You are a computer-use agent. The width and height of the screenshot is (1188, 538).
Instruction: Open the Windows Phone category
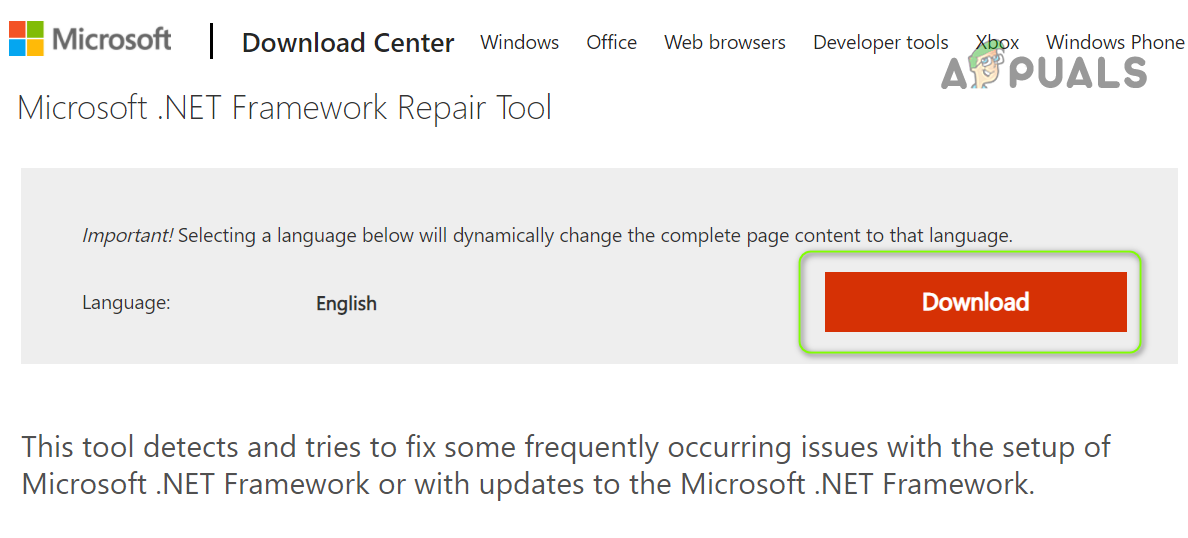pos(1115,42)
